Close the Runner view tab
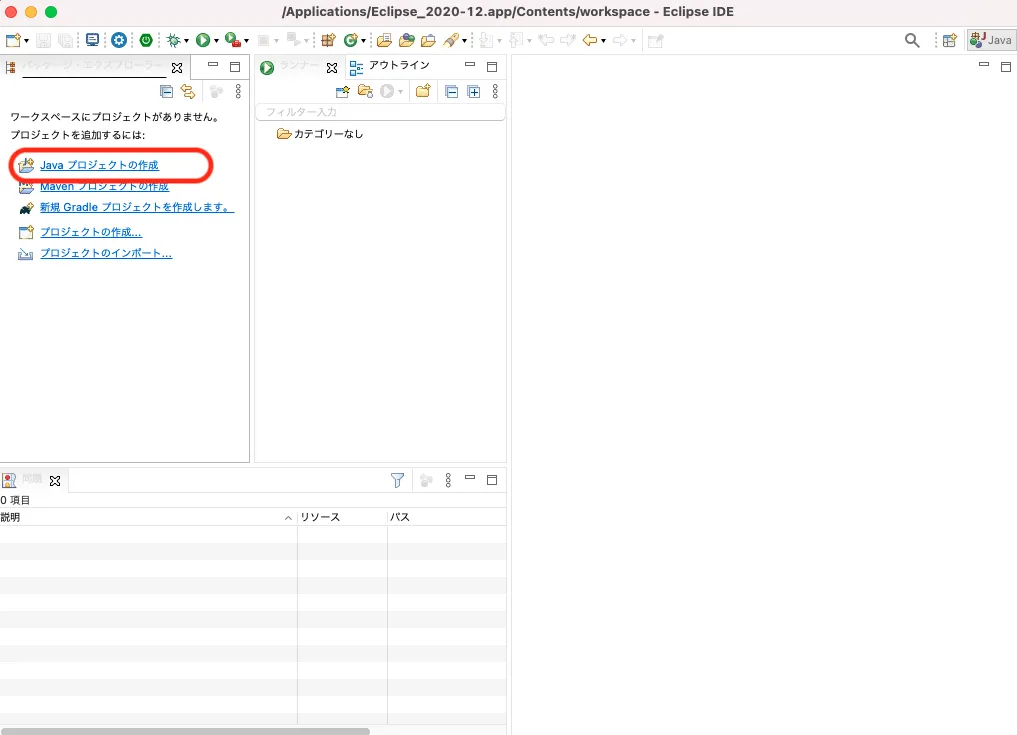Viewport: 1017px width, 735px height. click(x=332, y=67)
